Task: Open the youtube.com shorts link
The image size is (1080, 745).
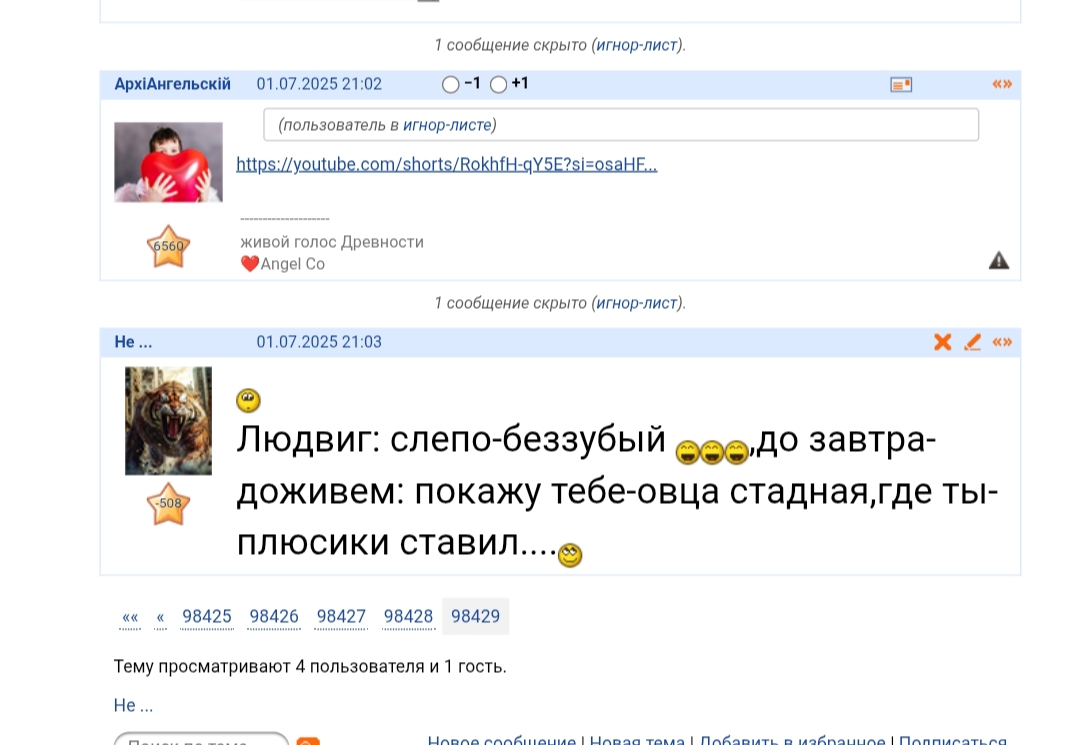Action: point(446,165)
